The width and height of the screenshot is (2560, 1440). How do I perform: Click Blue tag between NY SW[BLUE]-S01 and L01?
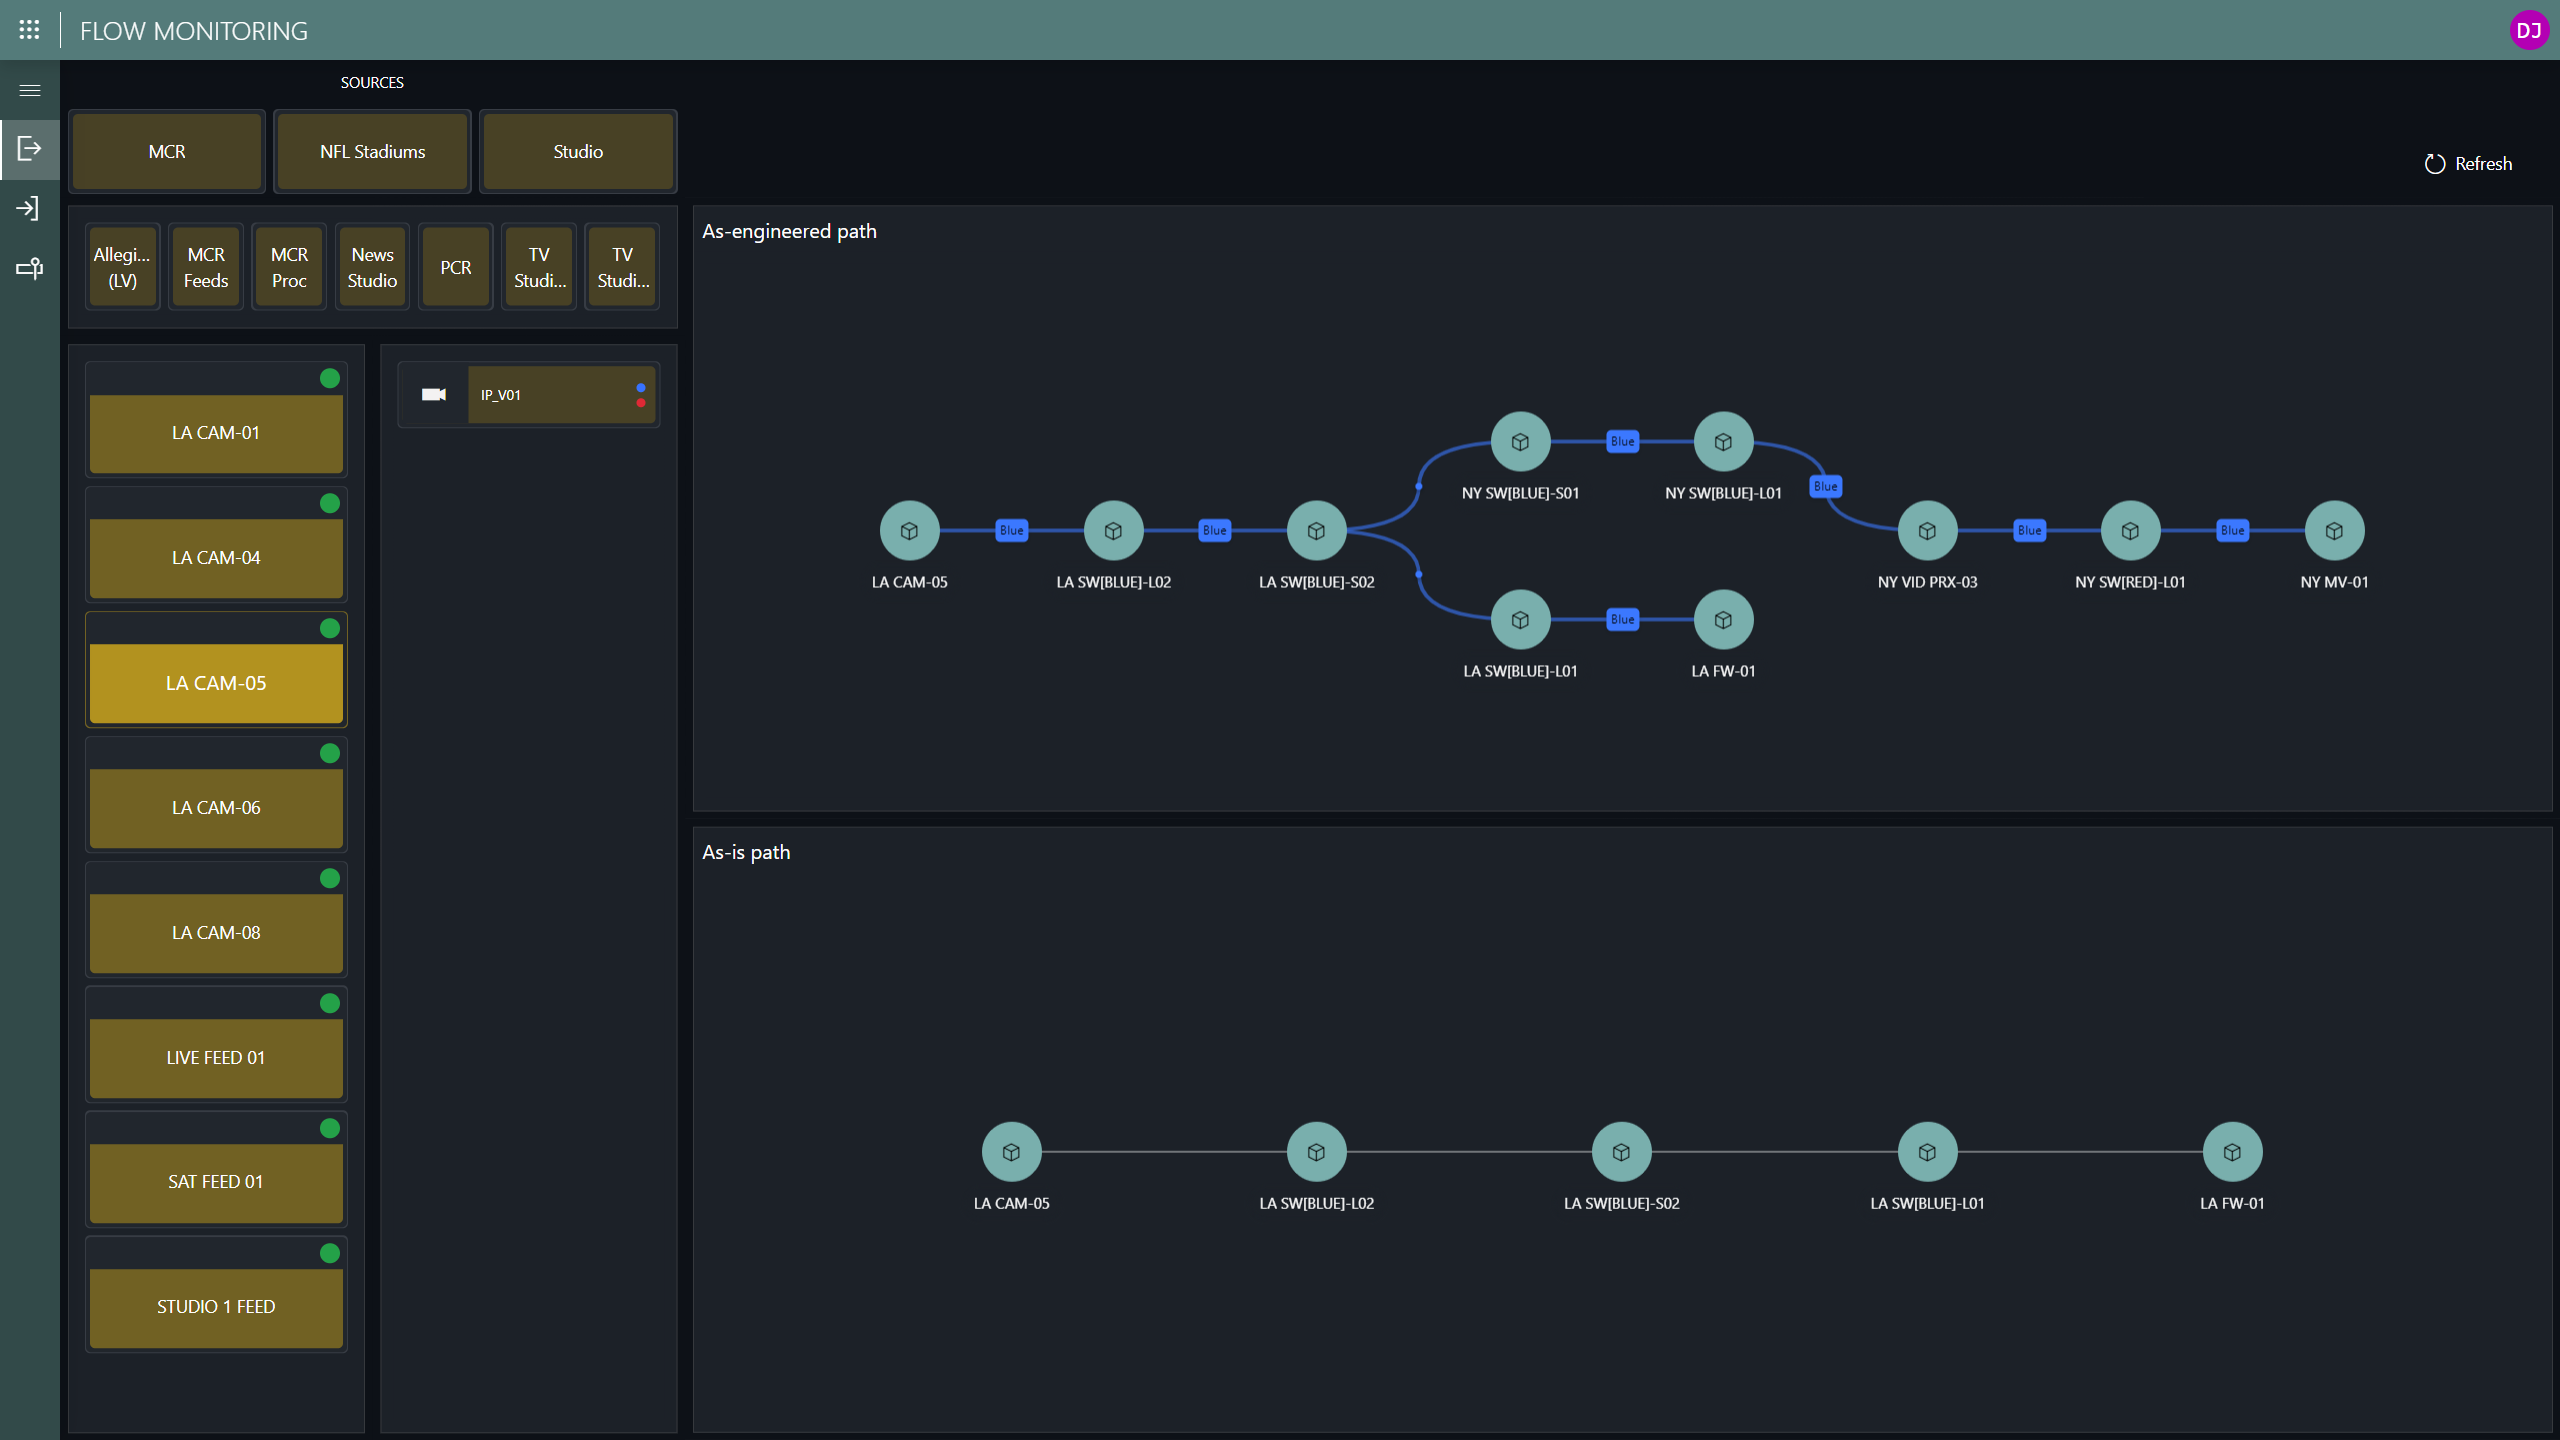tap(1622, 442)
